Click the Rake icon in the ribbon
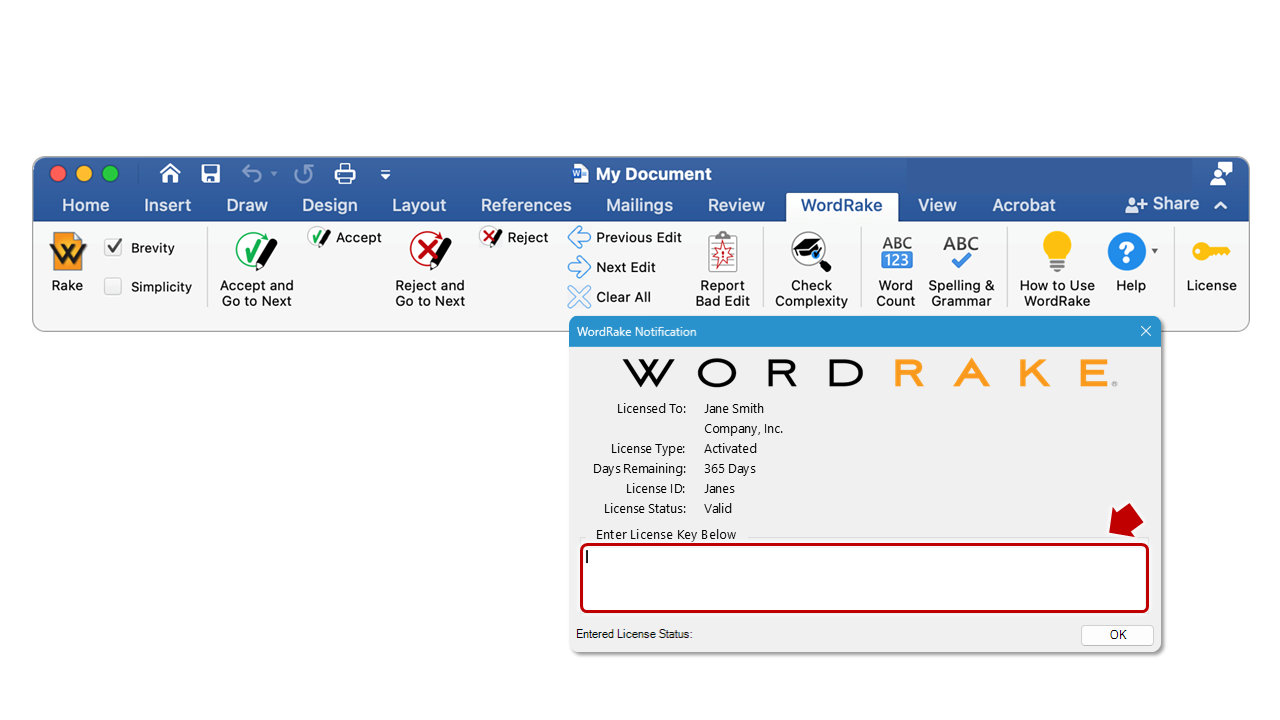 [x=67, y=252]
